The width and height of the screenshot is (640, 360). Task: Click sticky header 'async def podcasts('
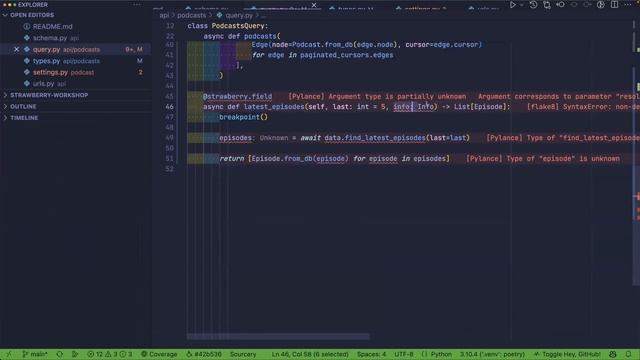coord(242,36)
